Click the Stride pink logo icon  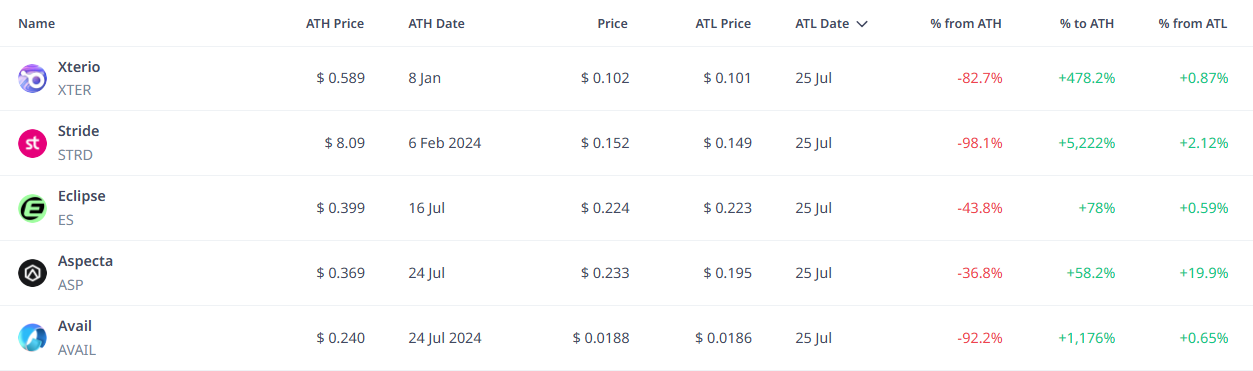click(33, 143)
